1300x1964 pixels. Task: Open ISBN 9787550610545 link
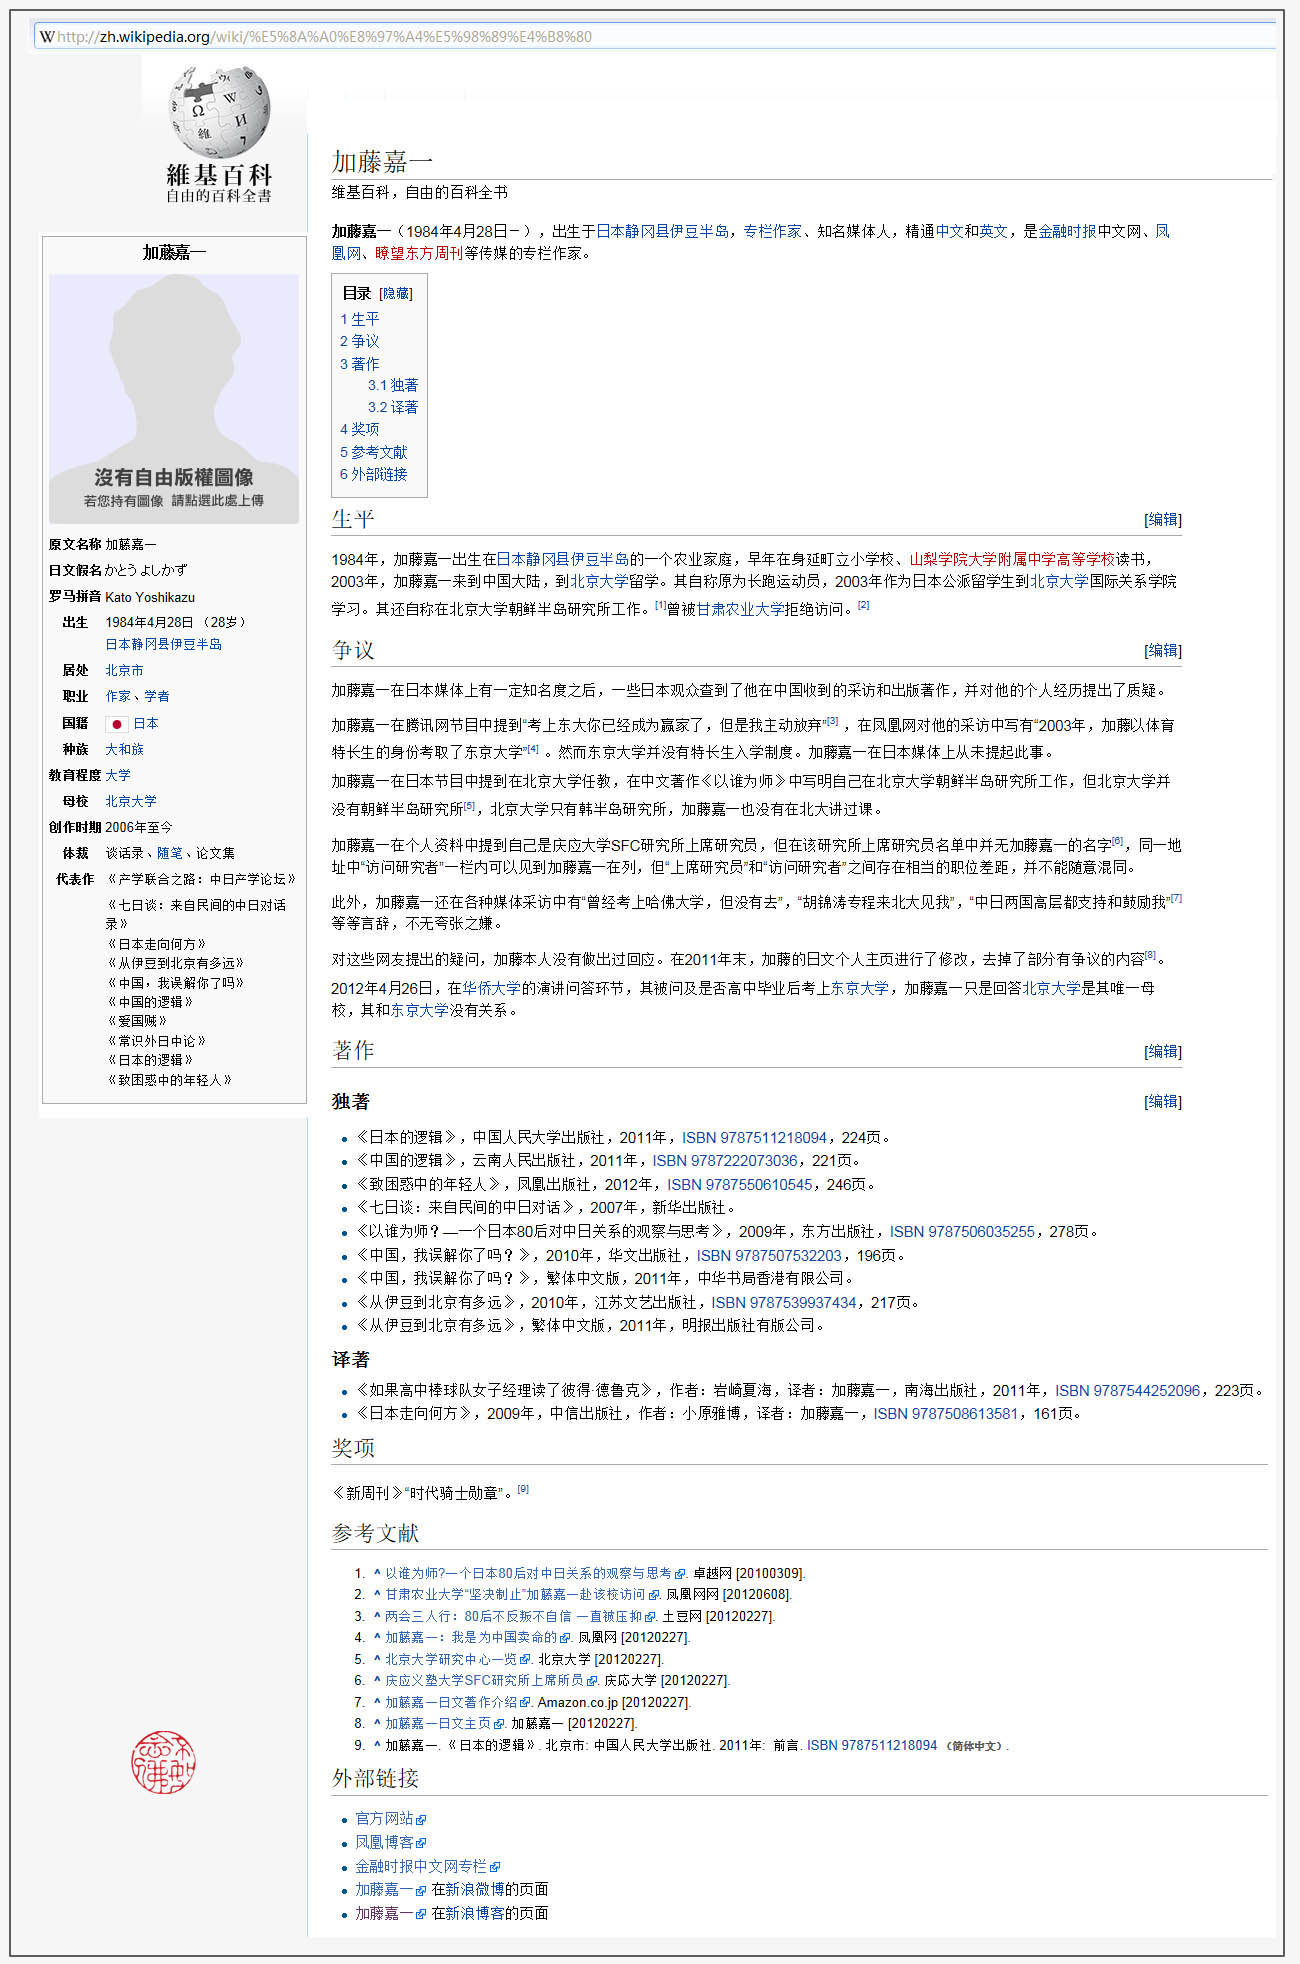point(740,1184)
